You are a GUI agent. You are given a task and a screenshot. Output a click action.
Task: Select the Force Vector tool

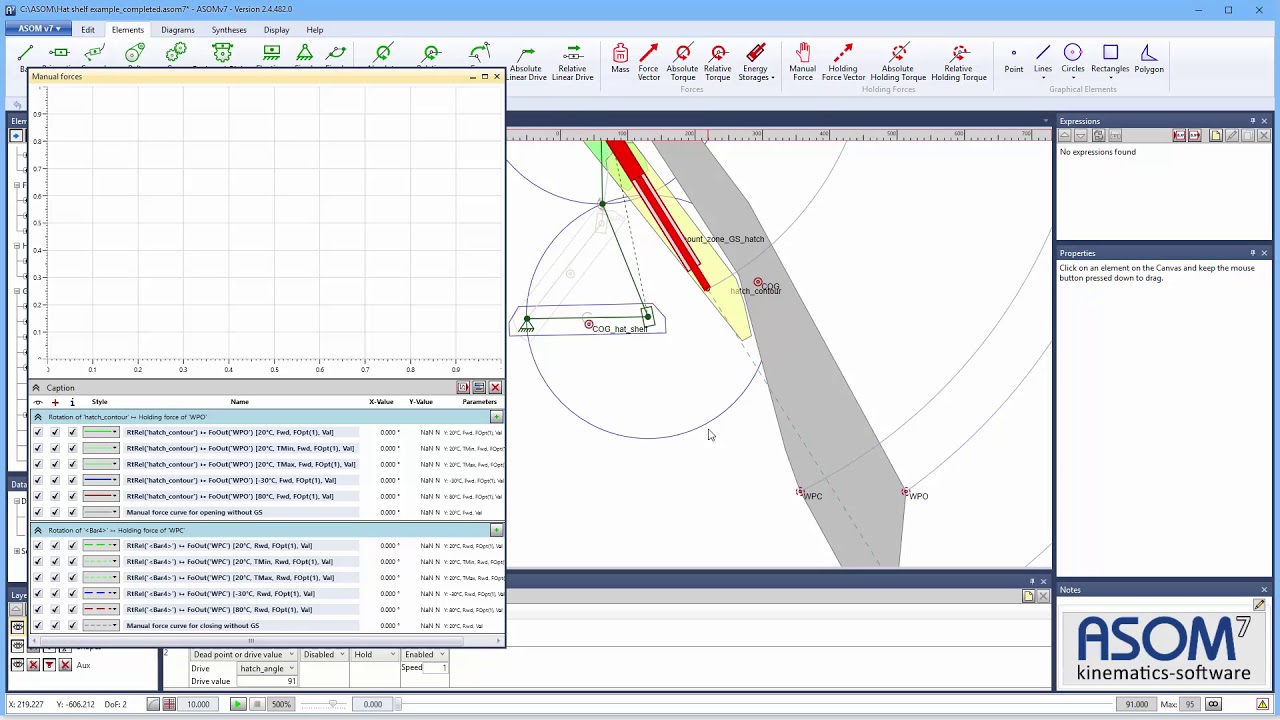[x=649, y=62]
